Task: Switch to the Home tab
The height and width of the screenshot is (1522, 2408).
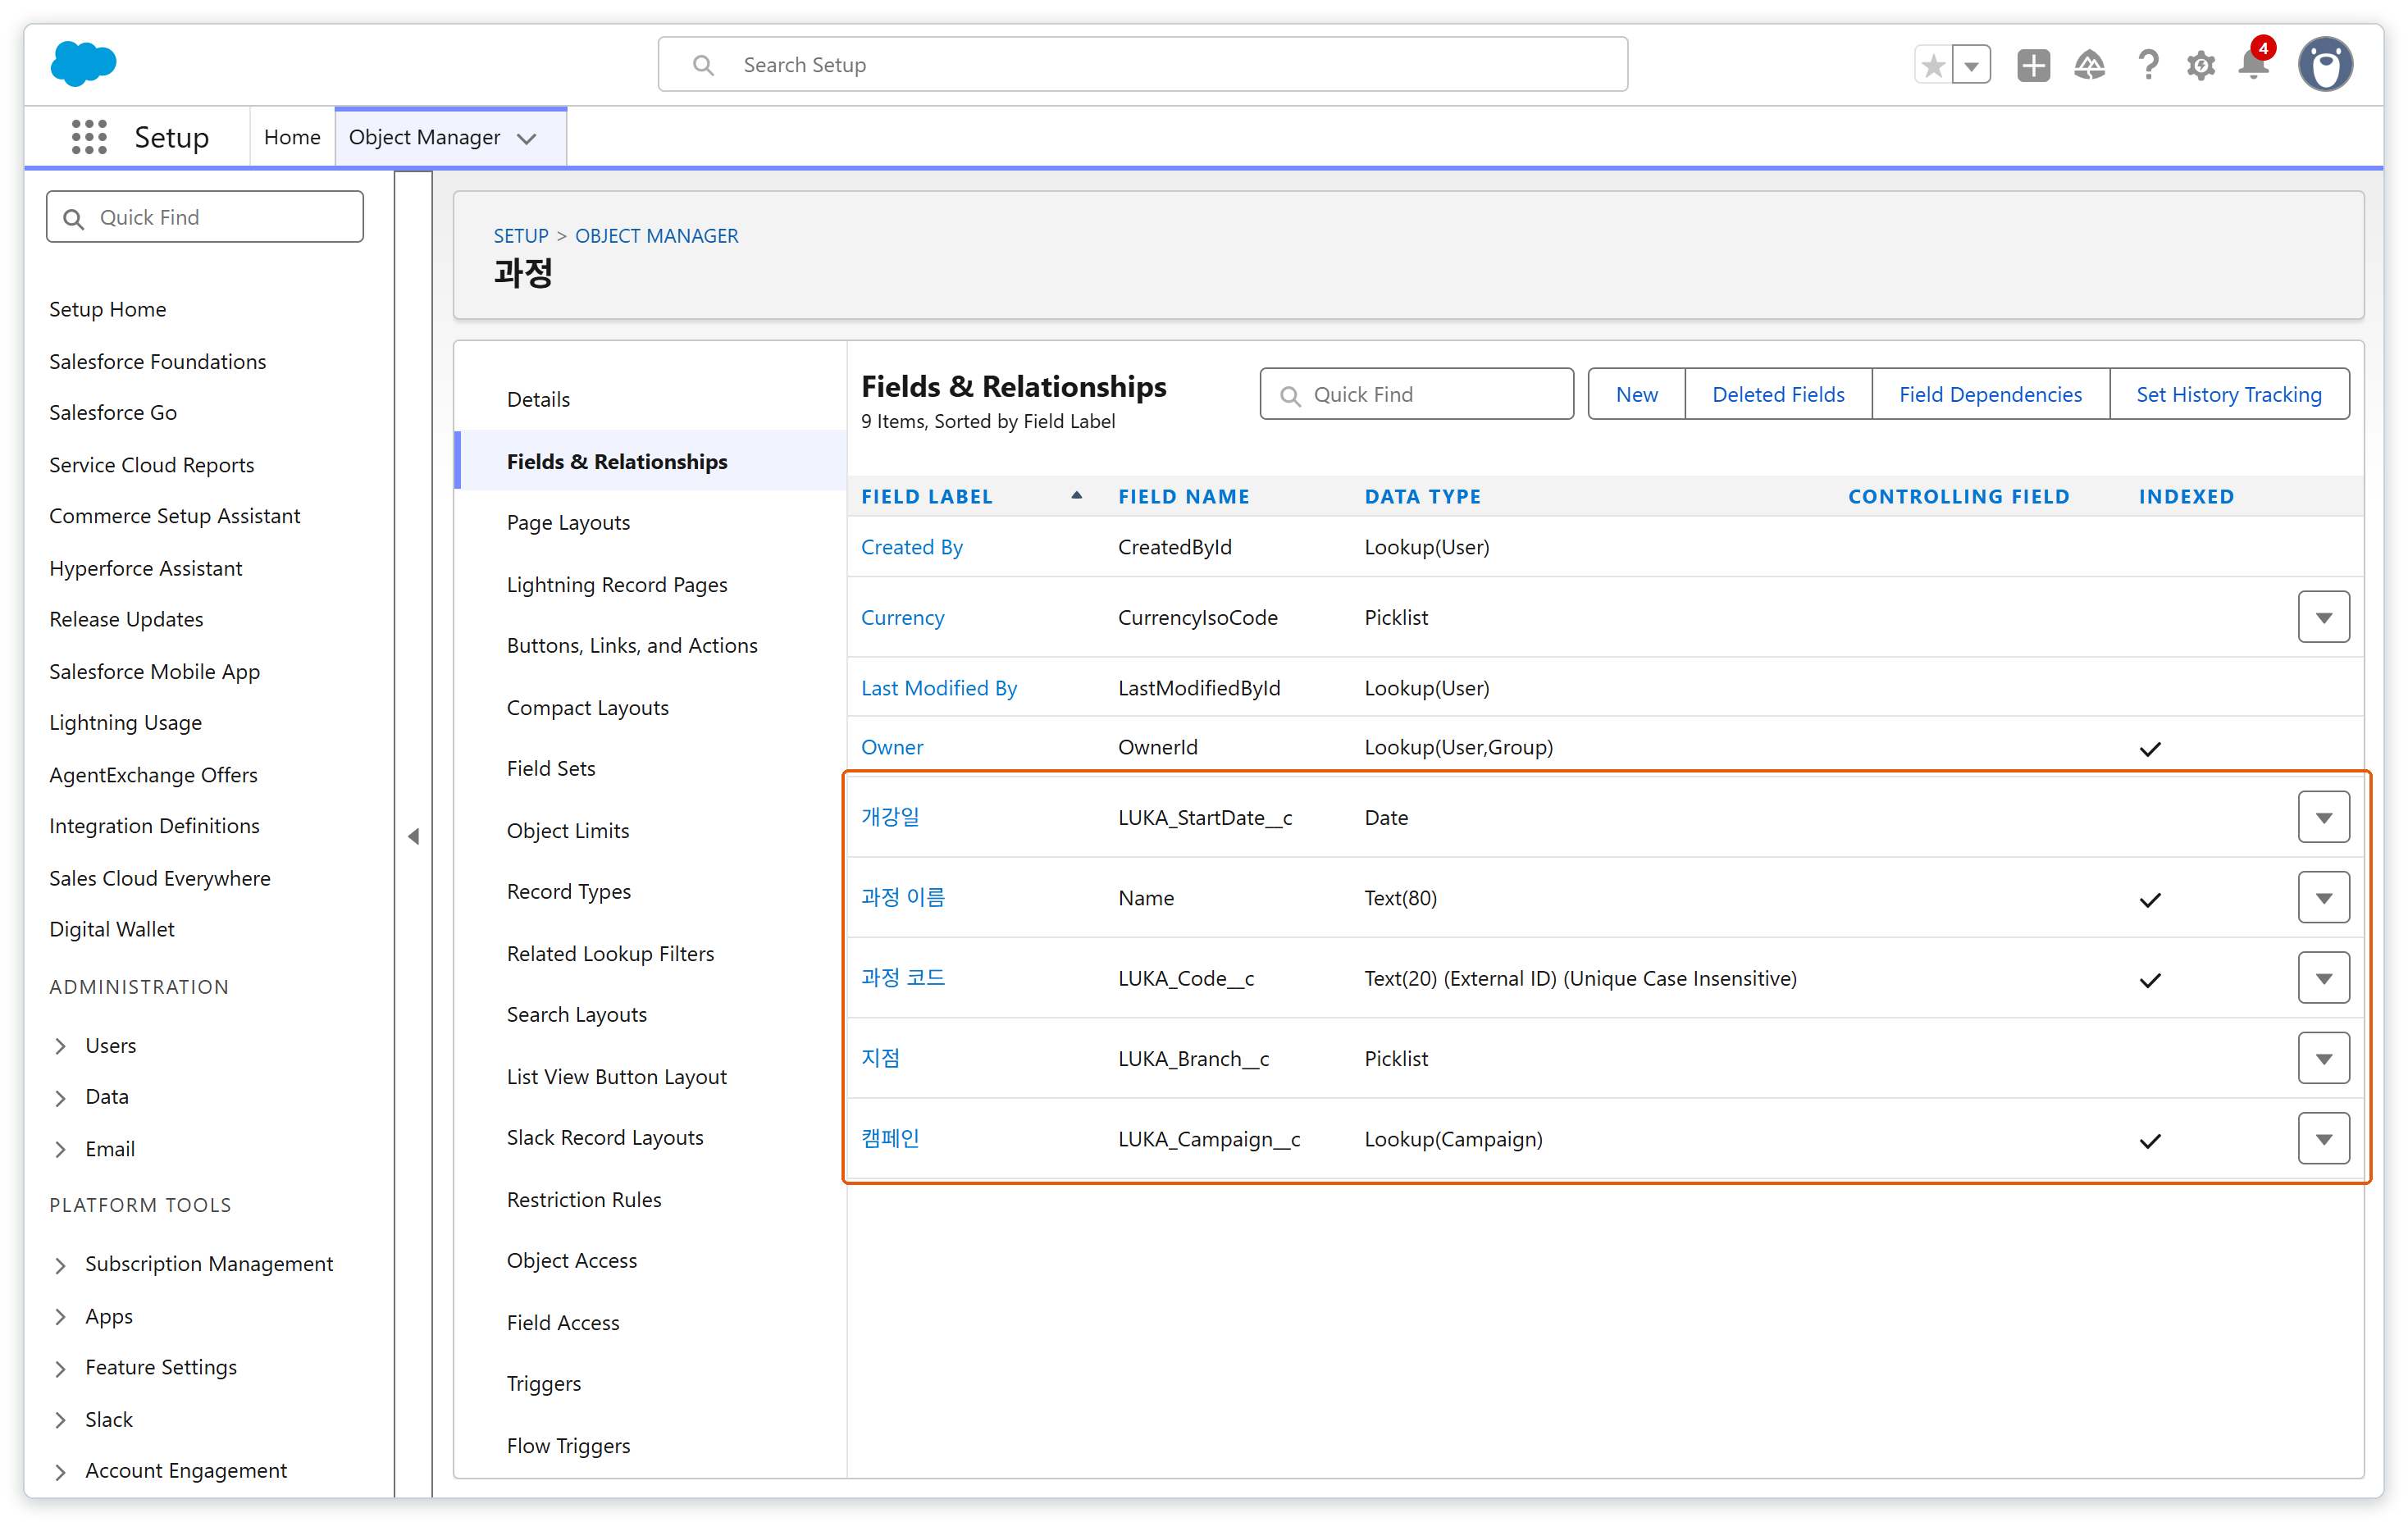Action: [x=292, y=137]
